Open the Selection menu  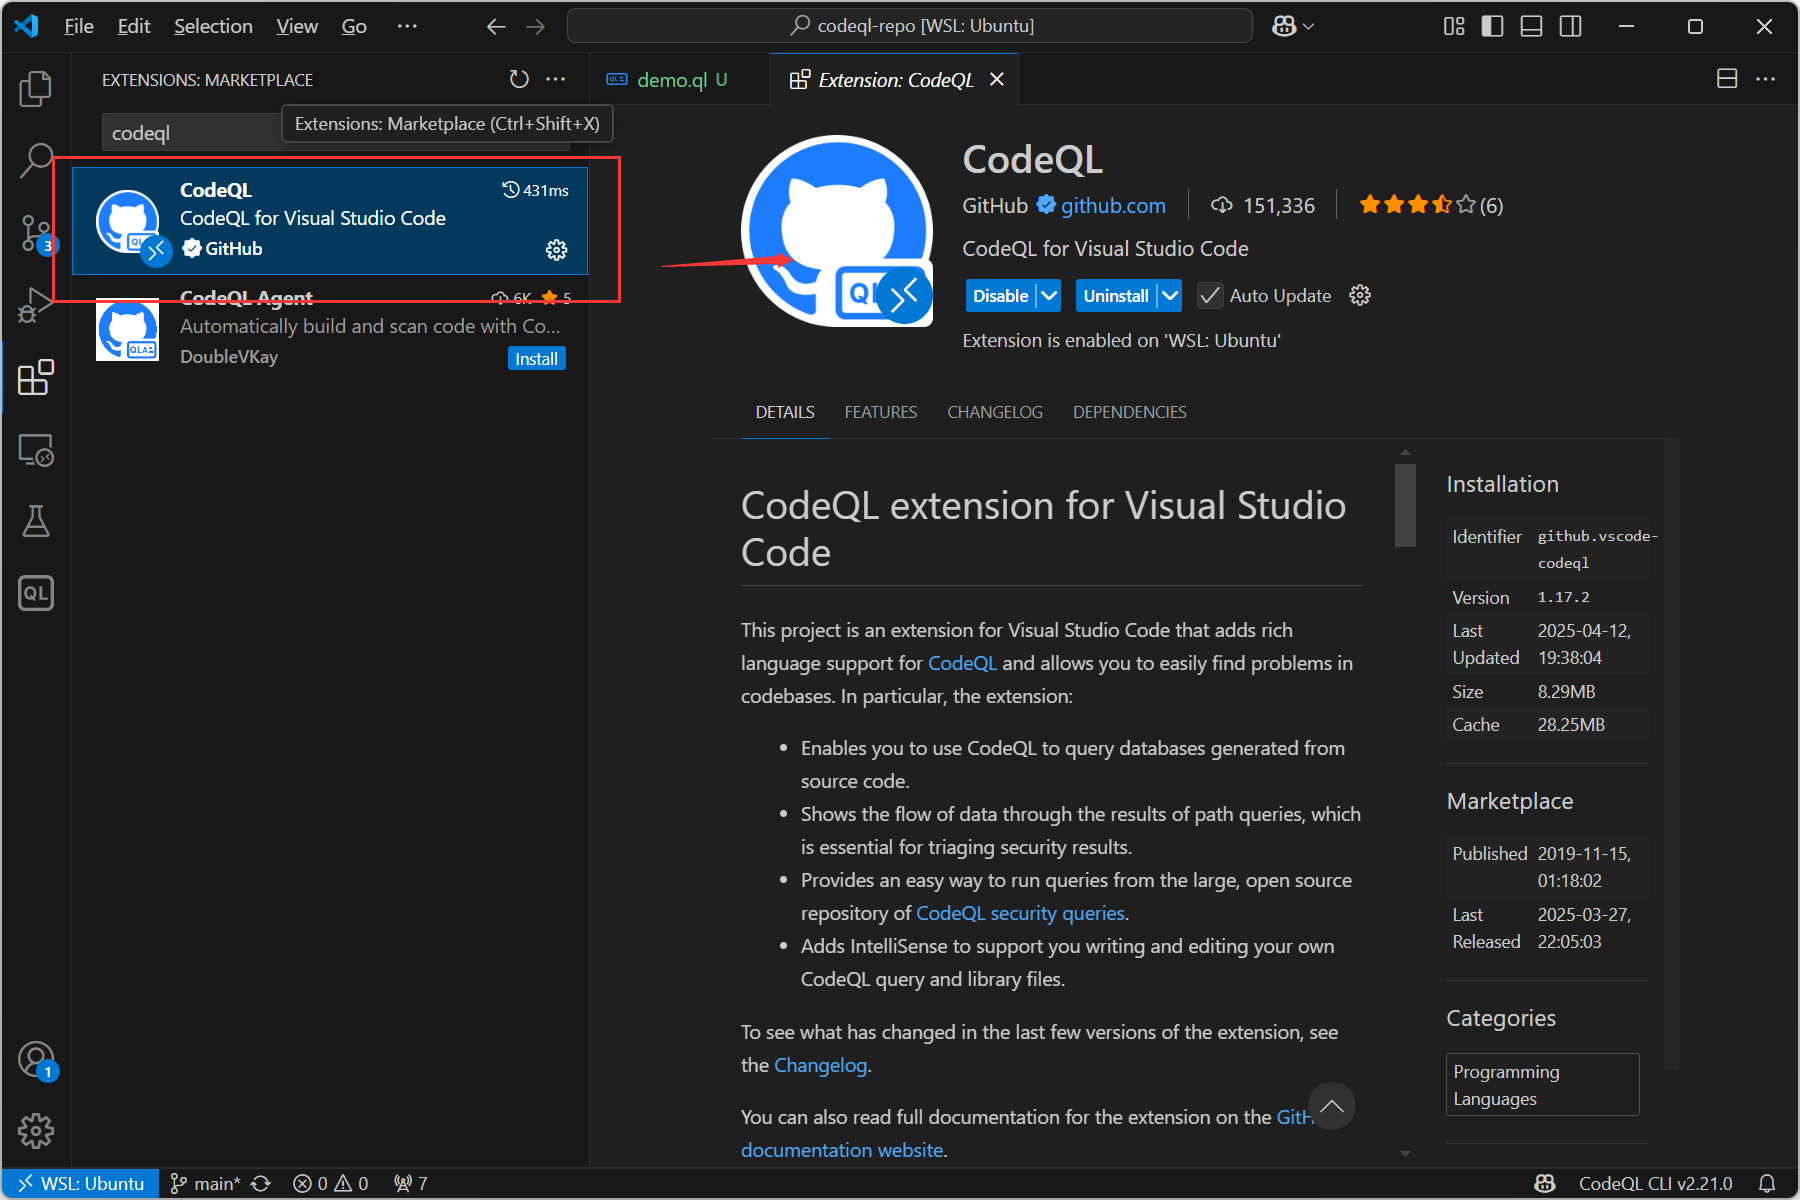pyautogui.click(x=213, y=27)
